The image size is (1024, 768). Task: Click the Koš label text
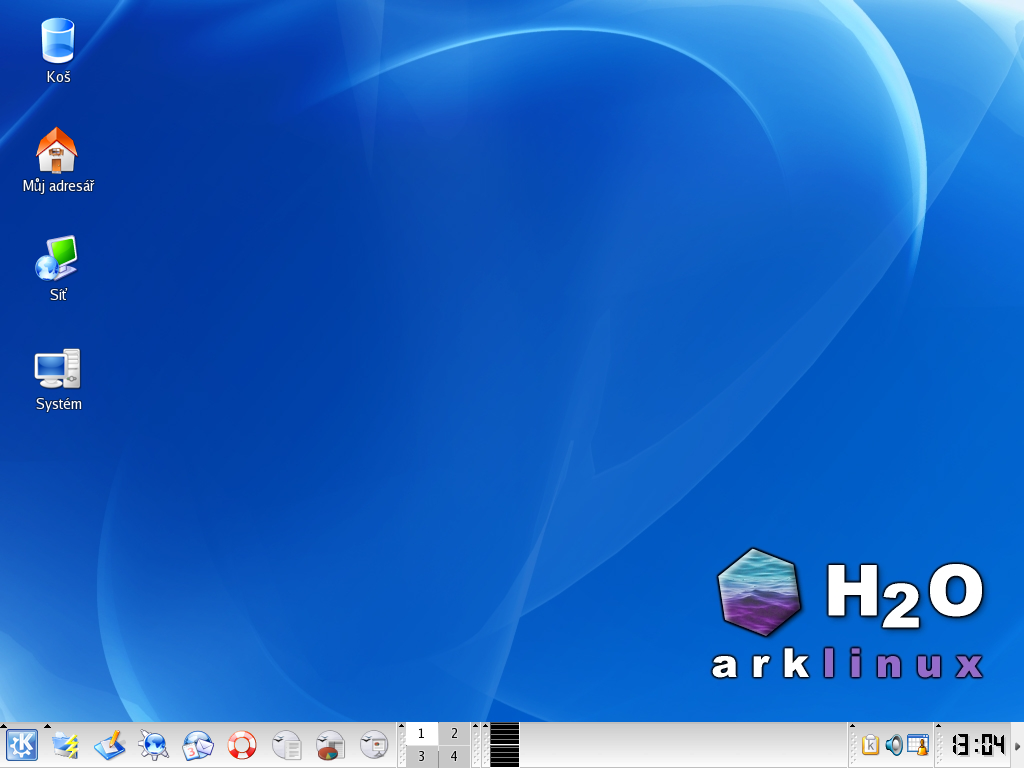58,77
